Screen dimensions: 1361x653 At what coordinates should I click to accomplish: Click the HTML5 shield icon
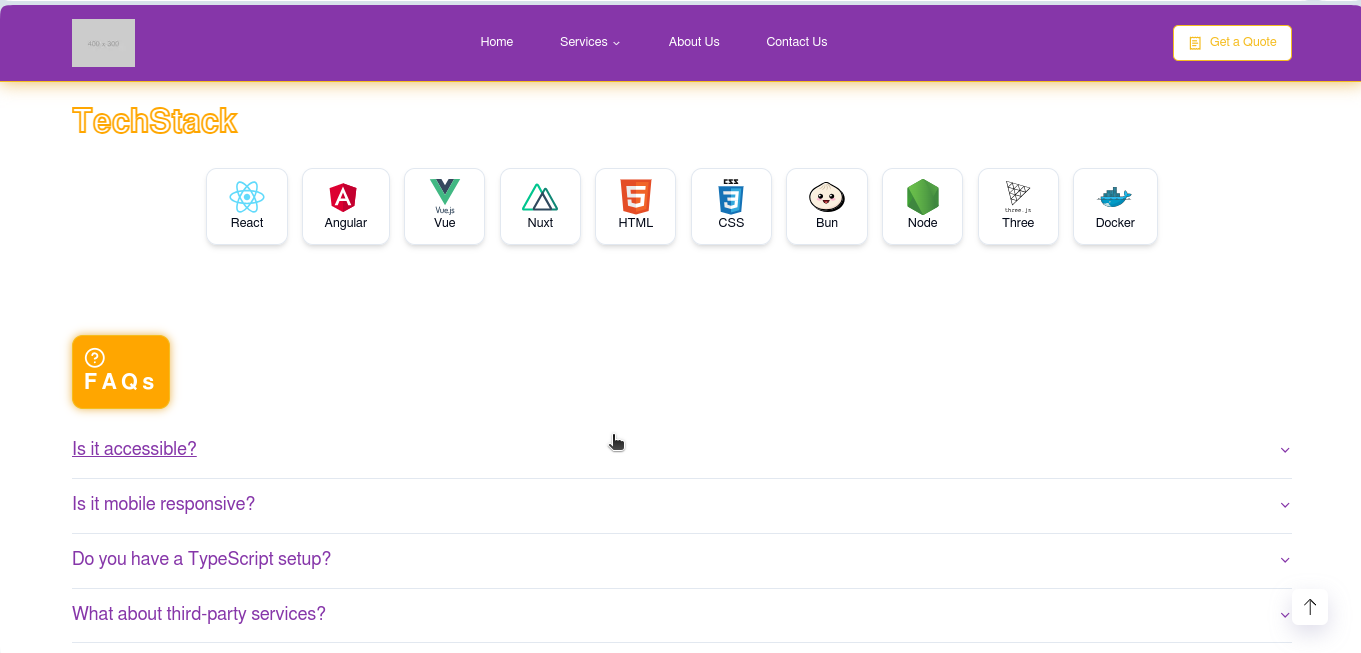pyautogui.click(x=636, y=196)
